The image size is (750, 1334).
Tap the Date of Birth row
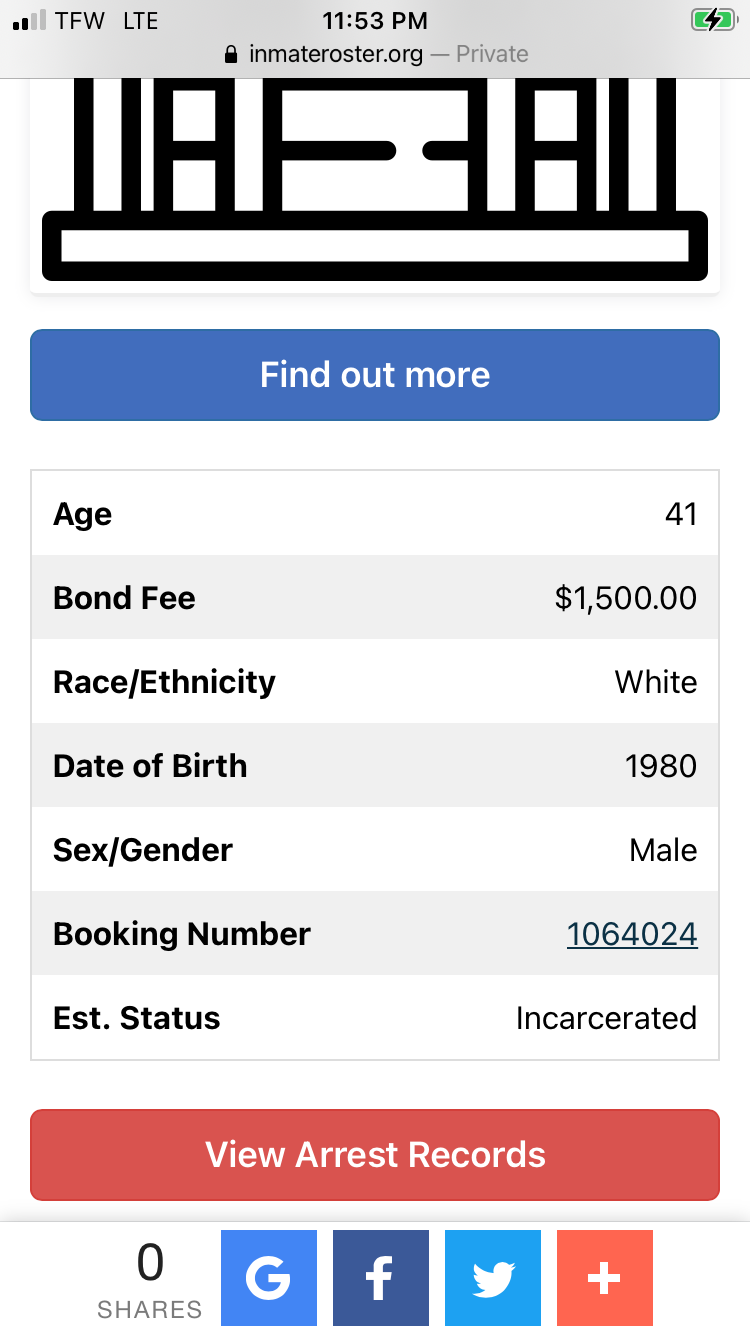[375, 766]
